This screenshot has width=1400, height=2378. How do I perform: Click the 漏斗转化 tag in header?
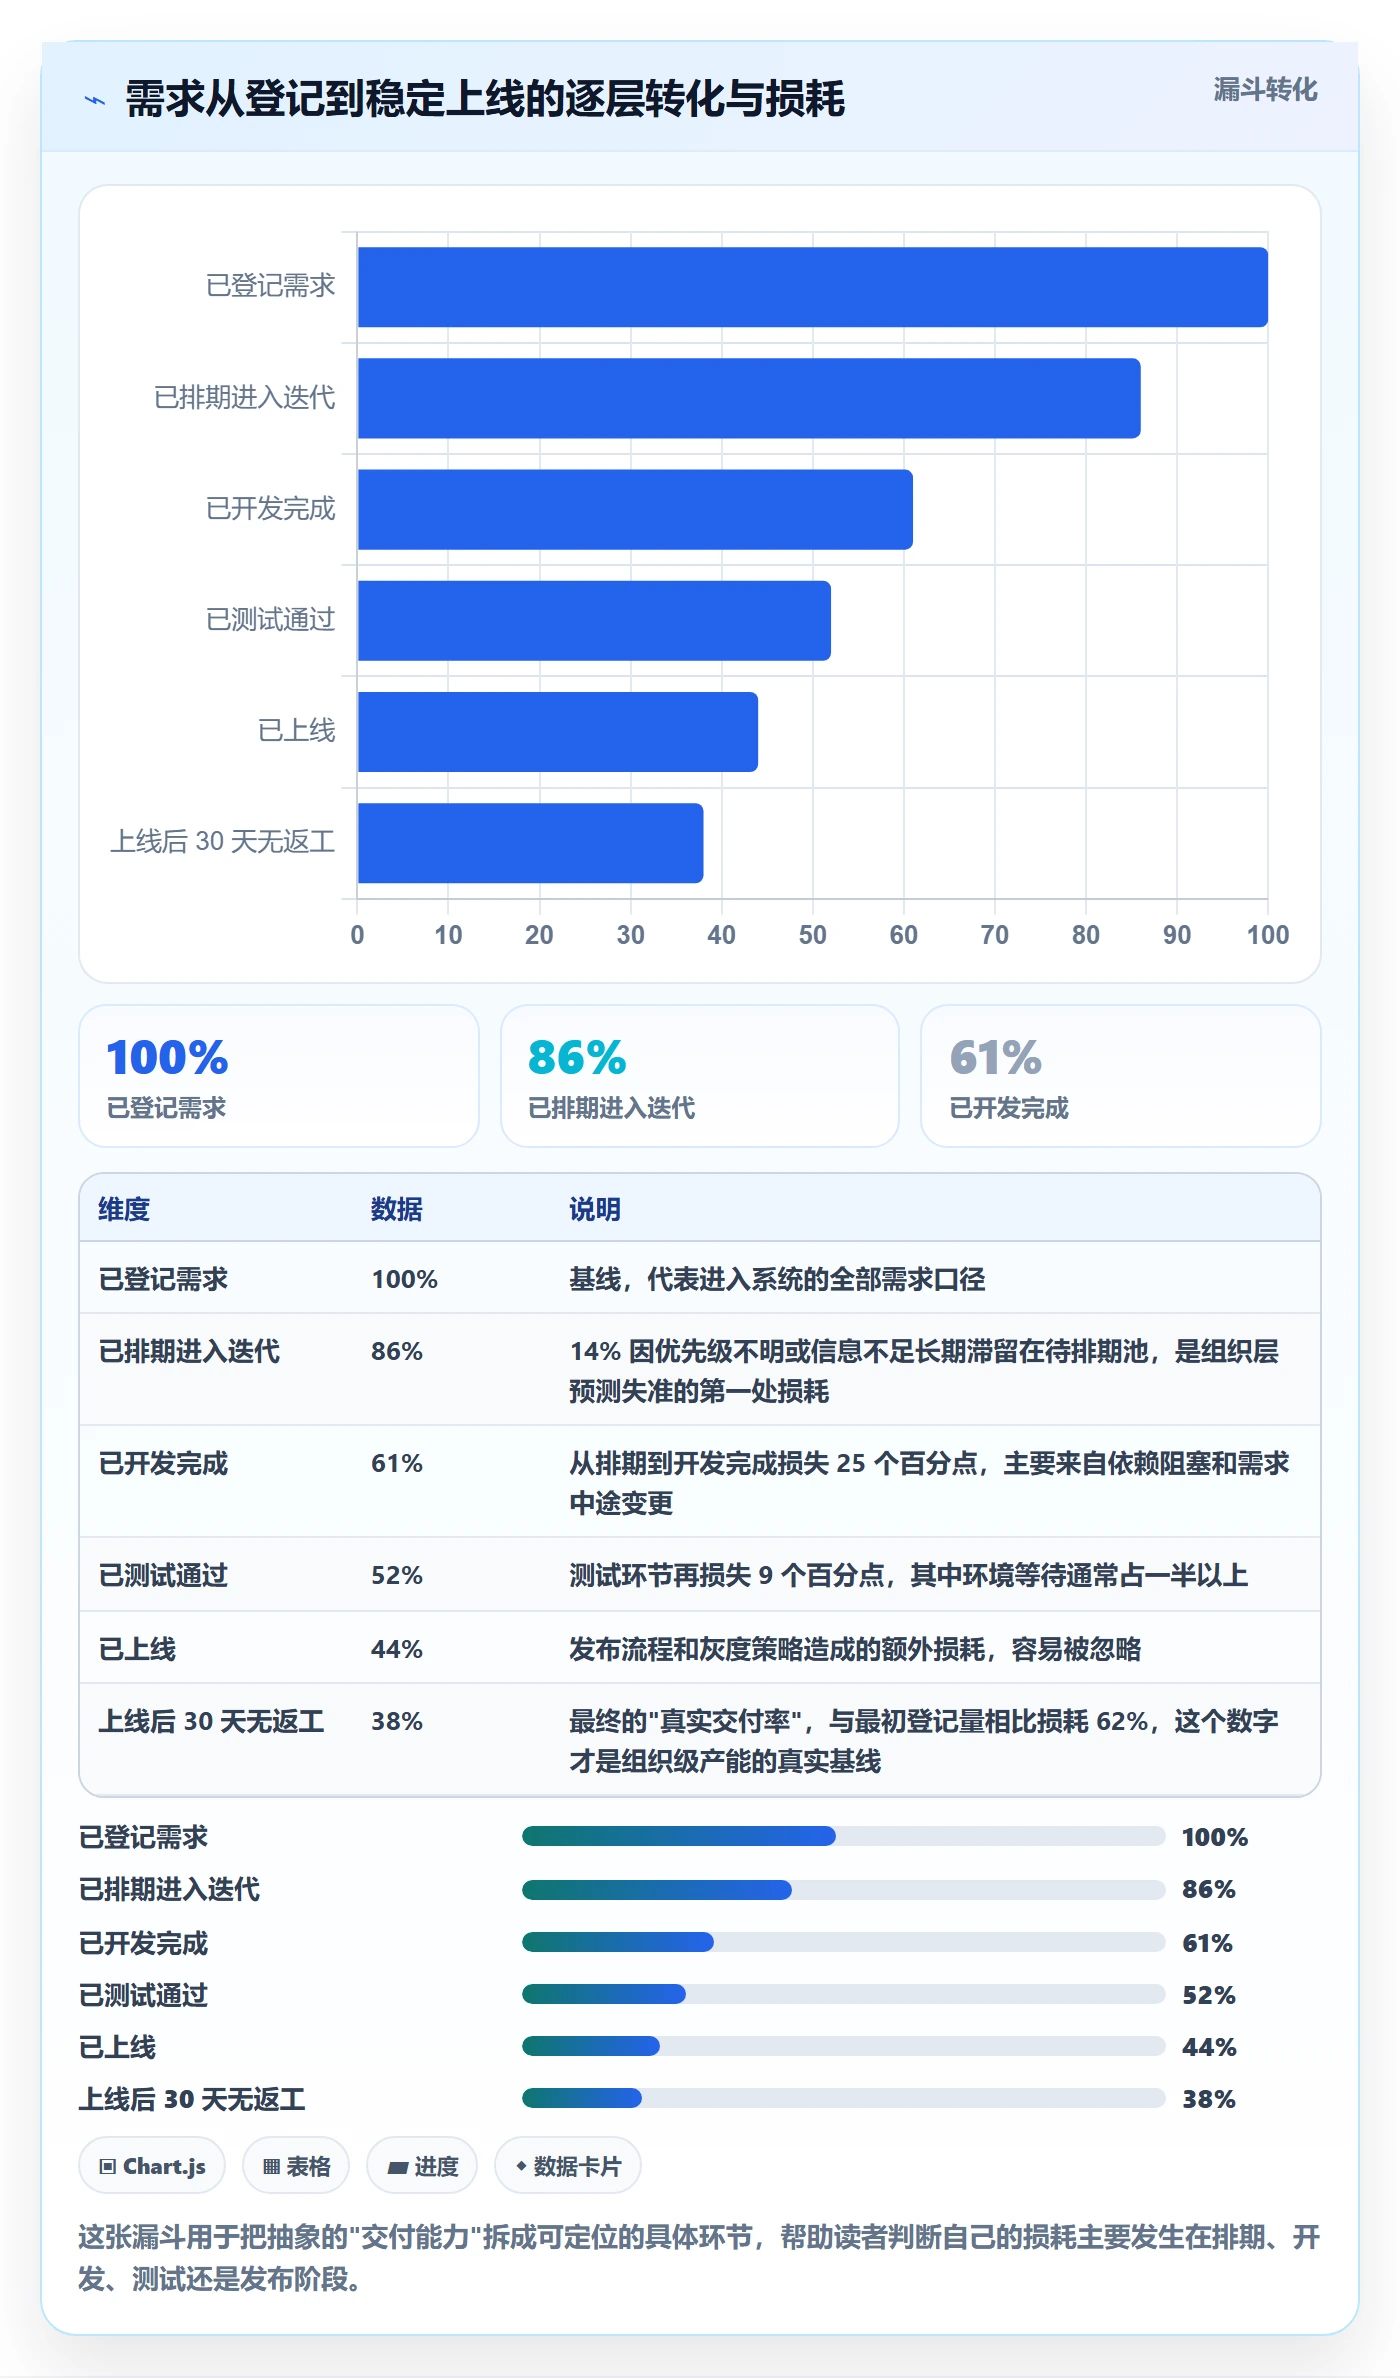pos(1265,90)
